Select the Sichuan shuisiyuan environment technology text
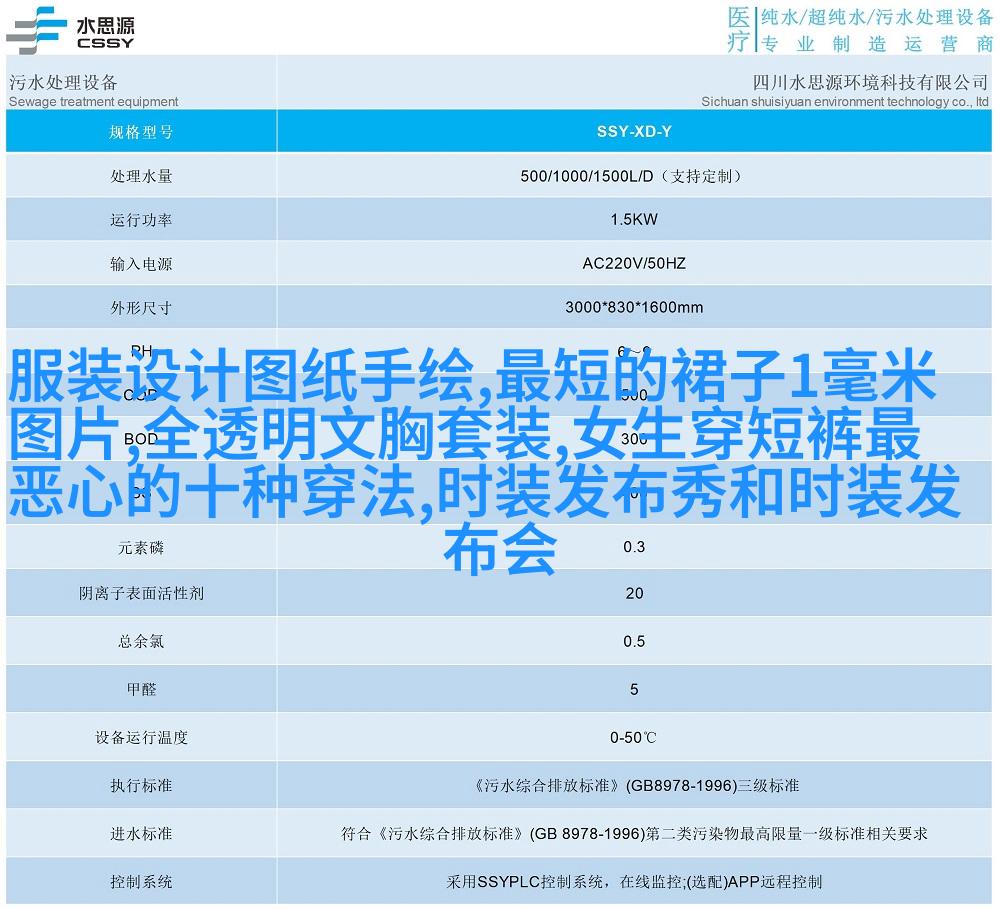1000x910 pixels. point(844,101)
